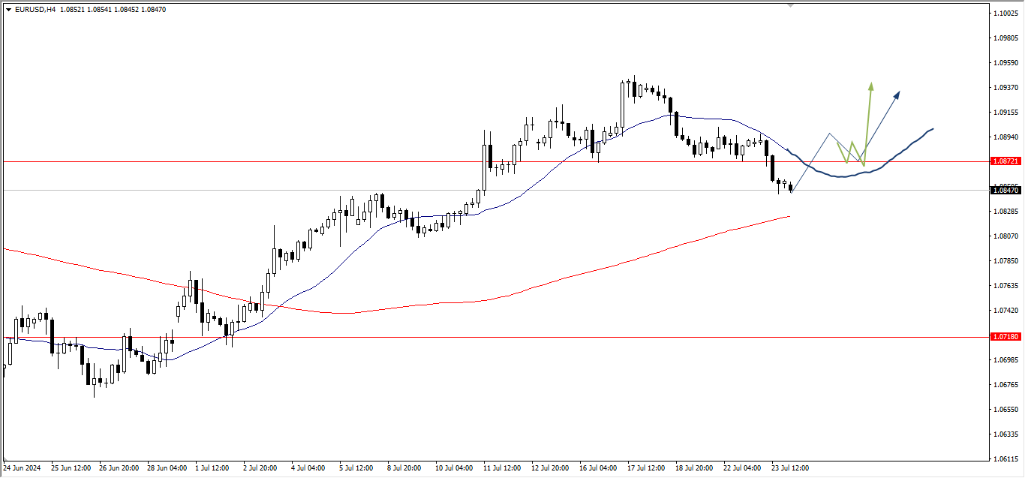
Task: Click the dark blue diagonal arrow head
Action: click(x=897, y=94)
